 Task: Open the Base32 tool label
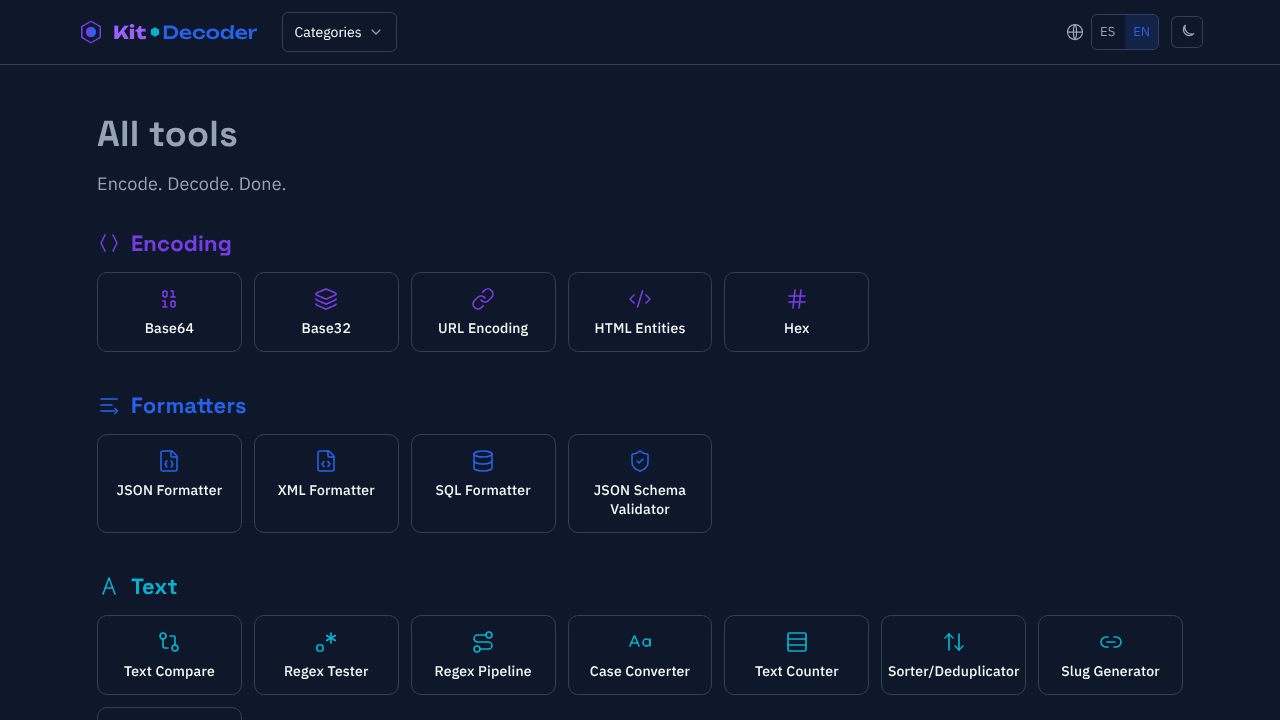tap(326, 328)
